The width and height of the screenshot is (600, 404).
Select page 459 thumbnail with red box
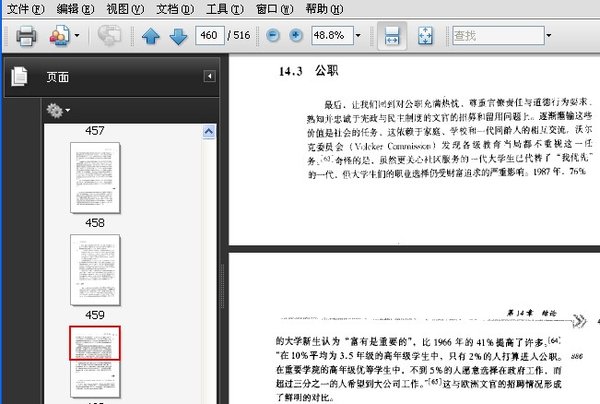click(95, 362)
